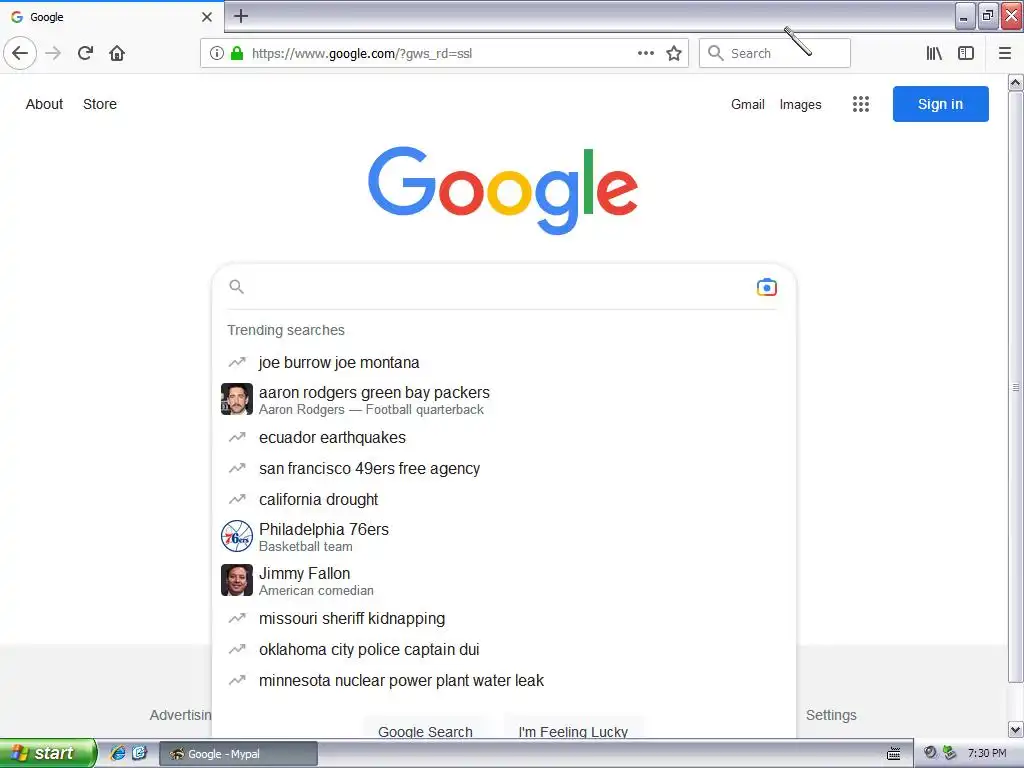Click trending arrow beside california drought
Screen dimensions: 1024x768
pyautogui.click(x=237, y=499)
